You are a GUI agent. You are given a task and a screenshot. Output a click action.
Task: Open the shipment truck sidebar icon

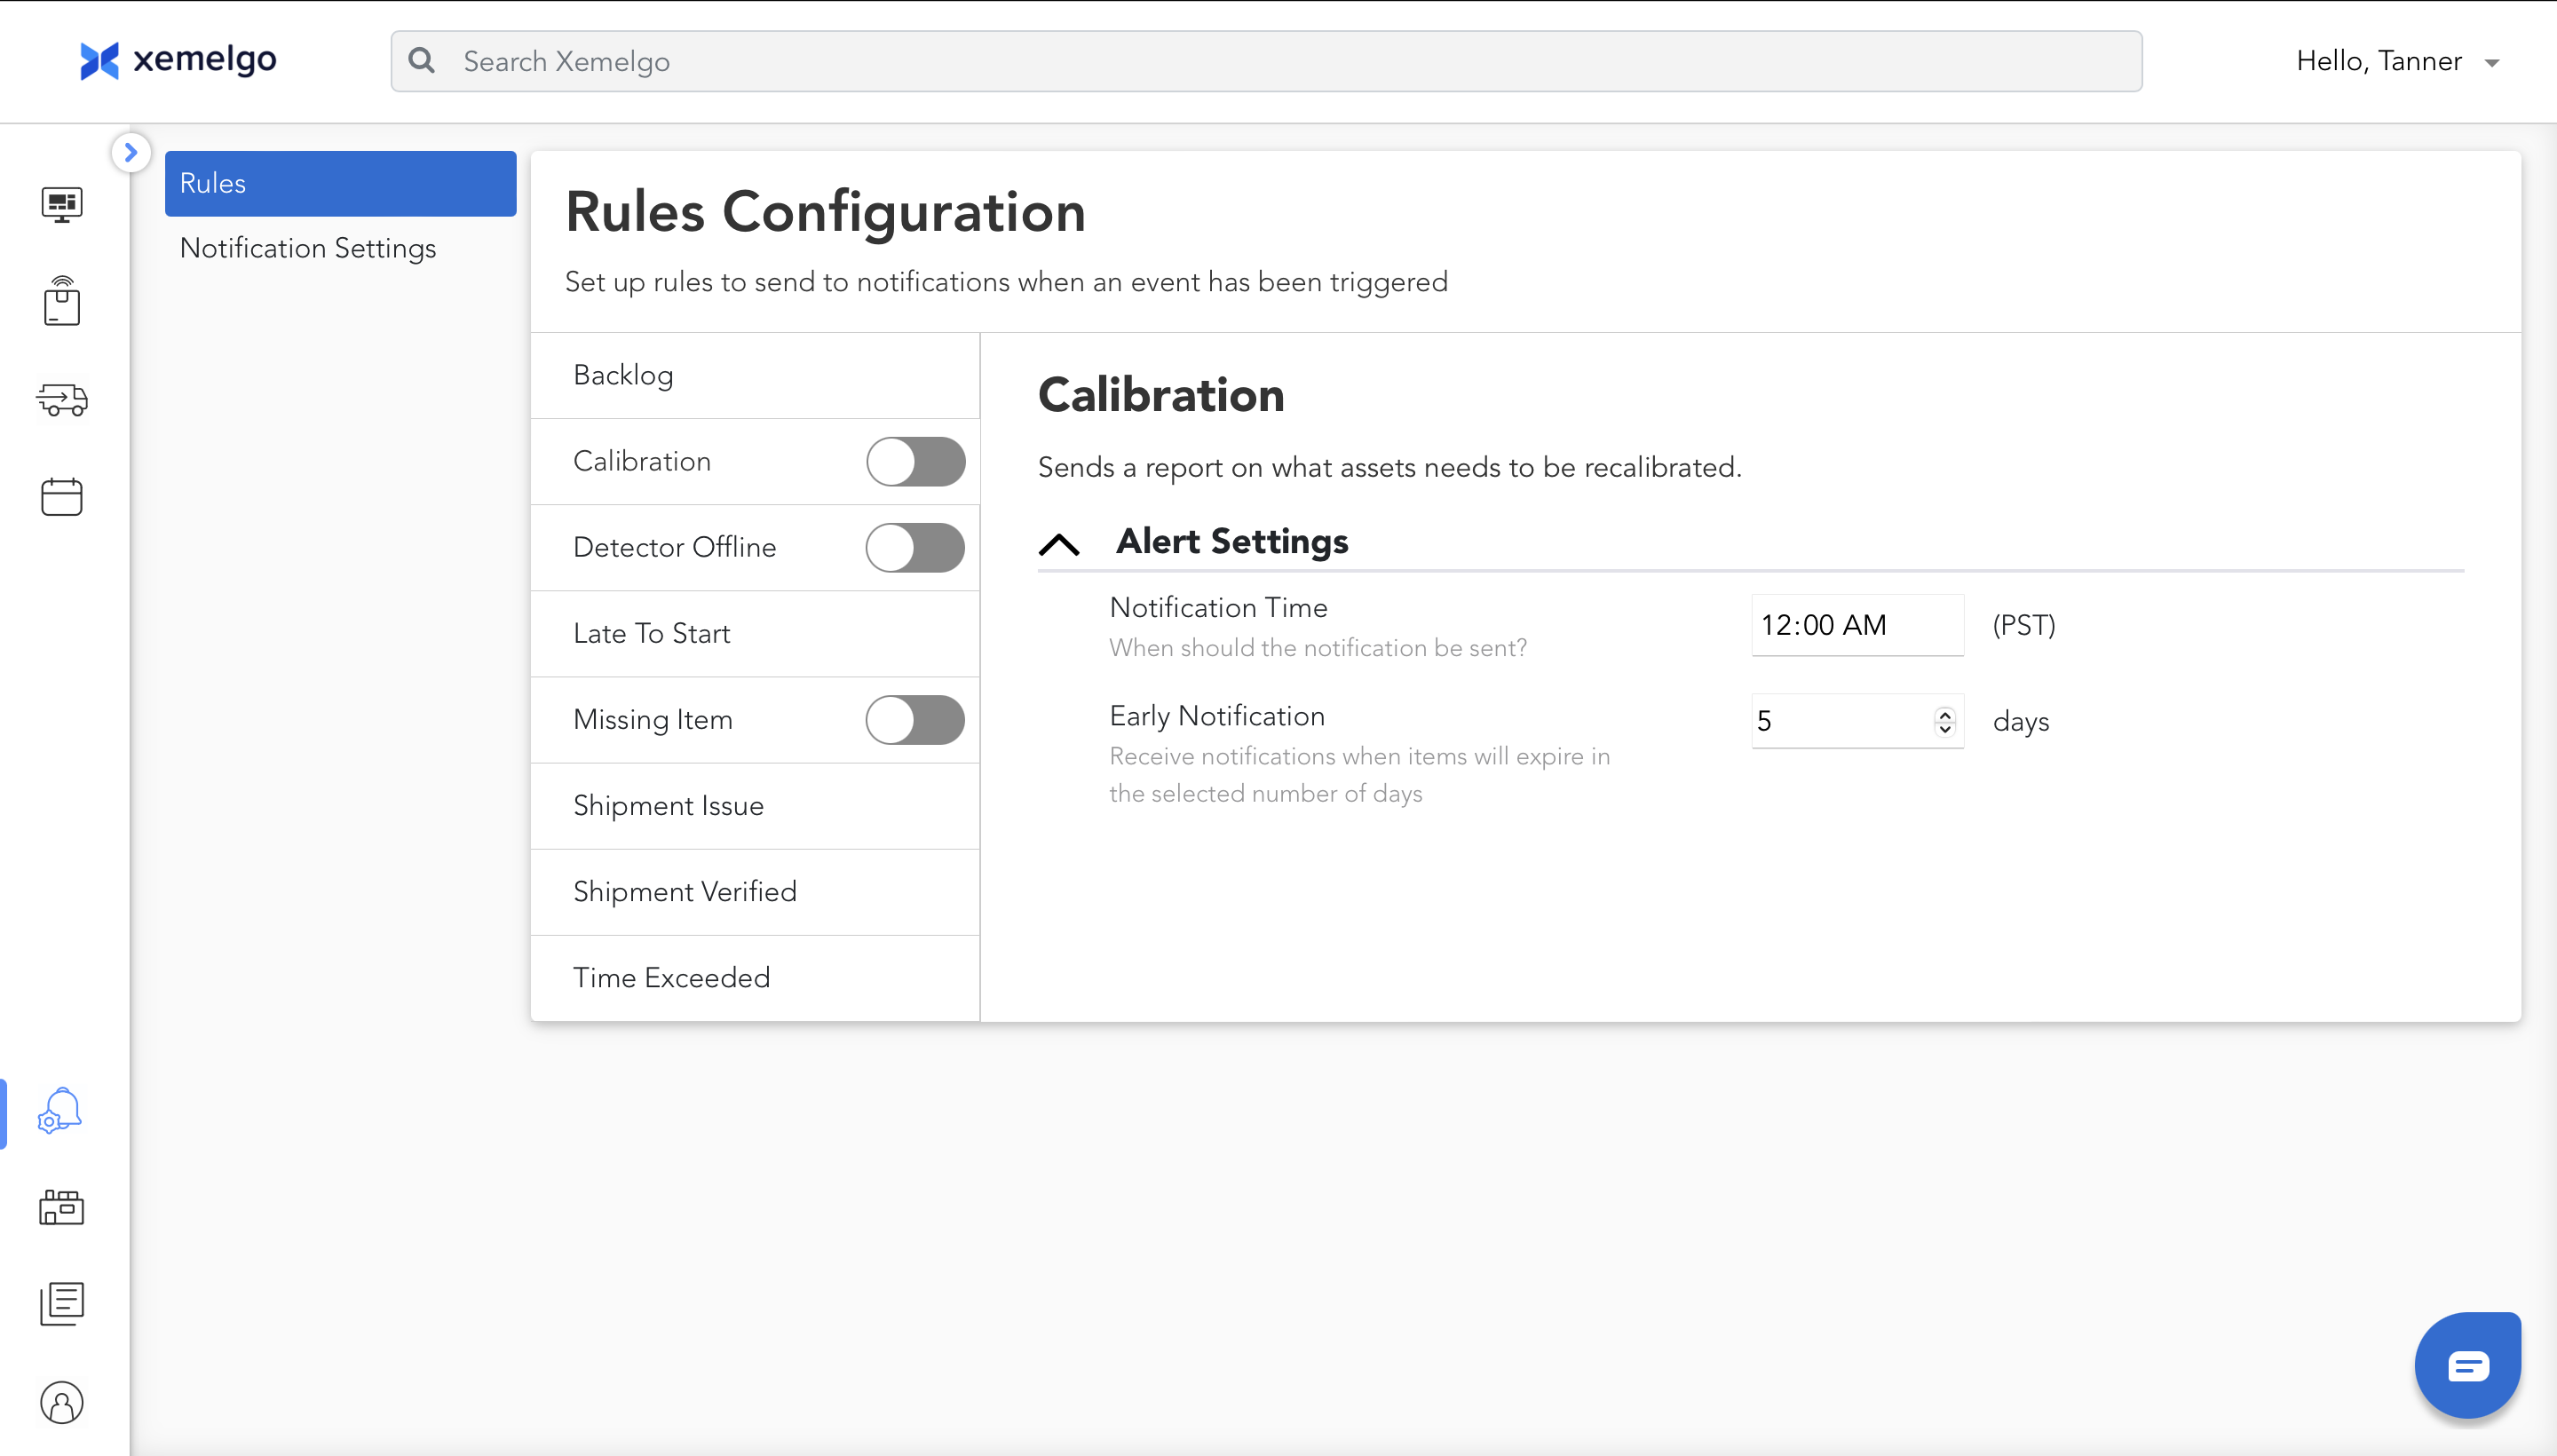pyautogui.click(x=62, y=400)
